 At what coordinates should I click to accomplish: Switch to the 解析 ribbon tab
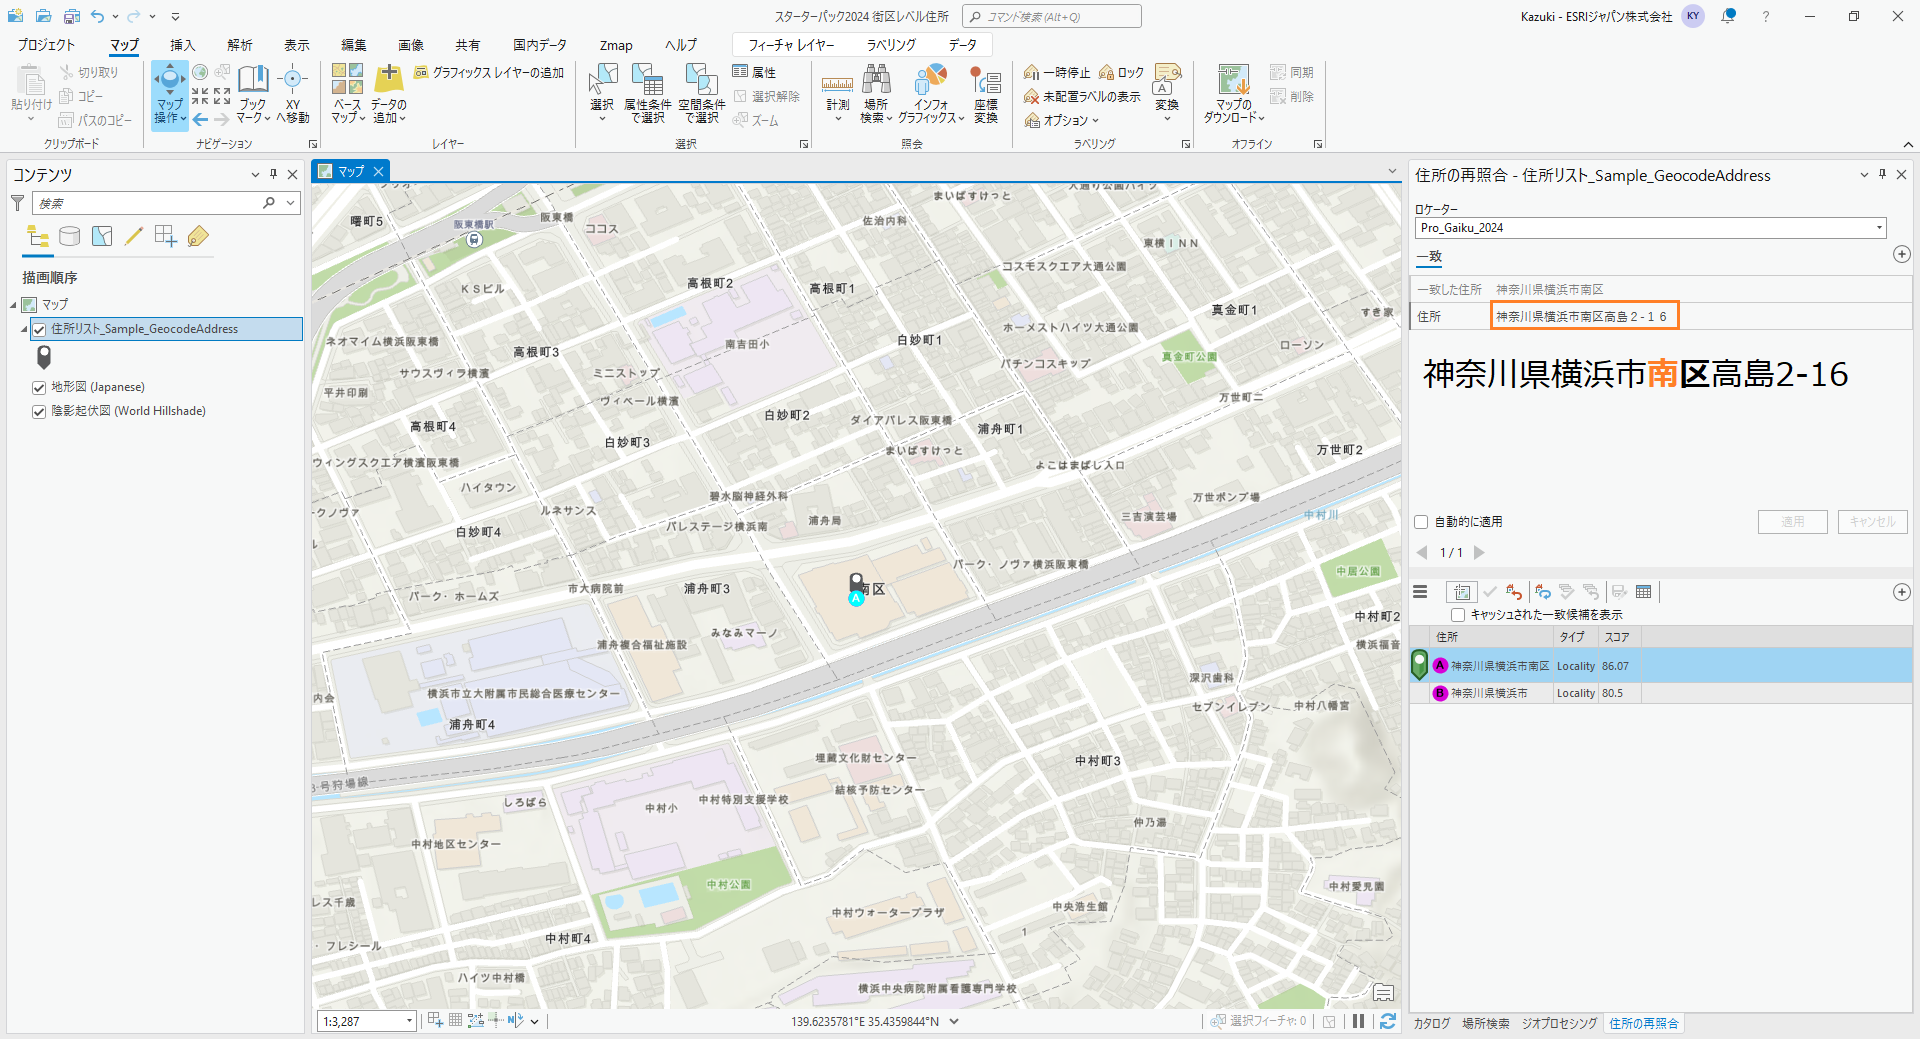point(239,45)
